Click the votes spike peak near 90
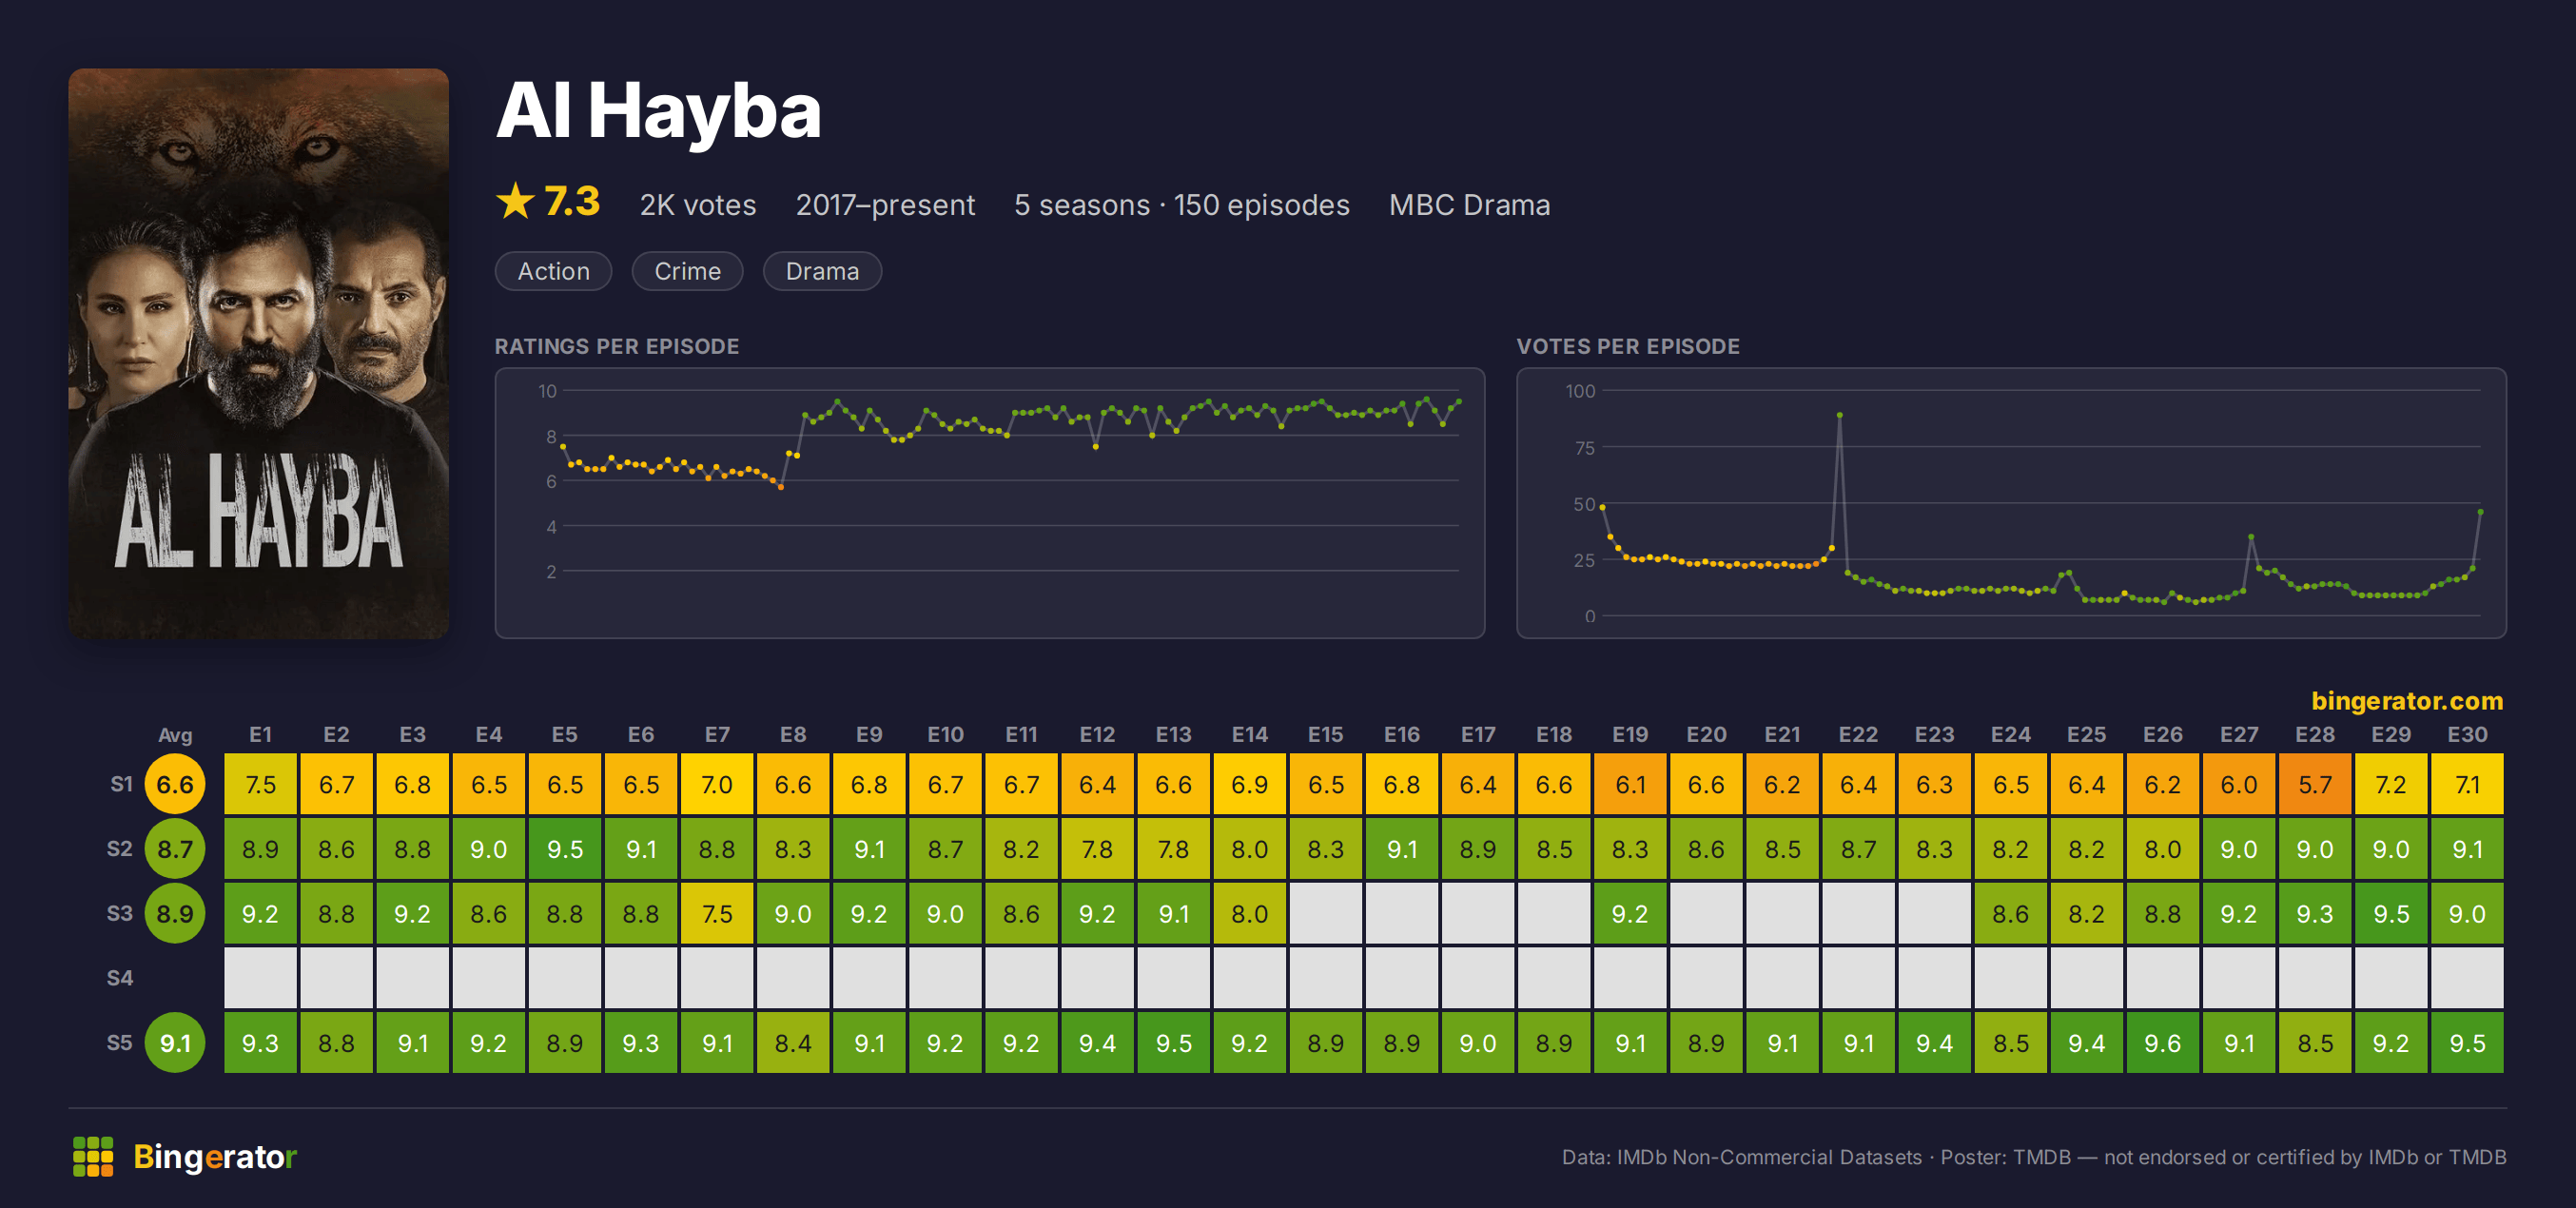The height and width of the screenshot is (1208, 2576). [x=1839, y=415]
